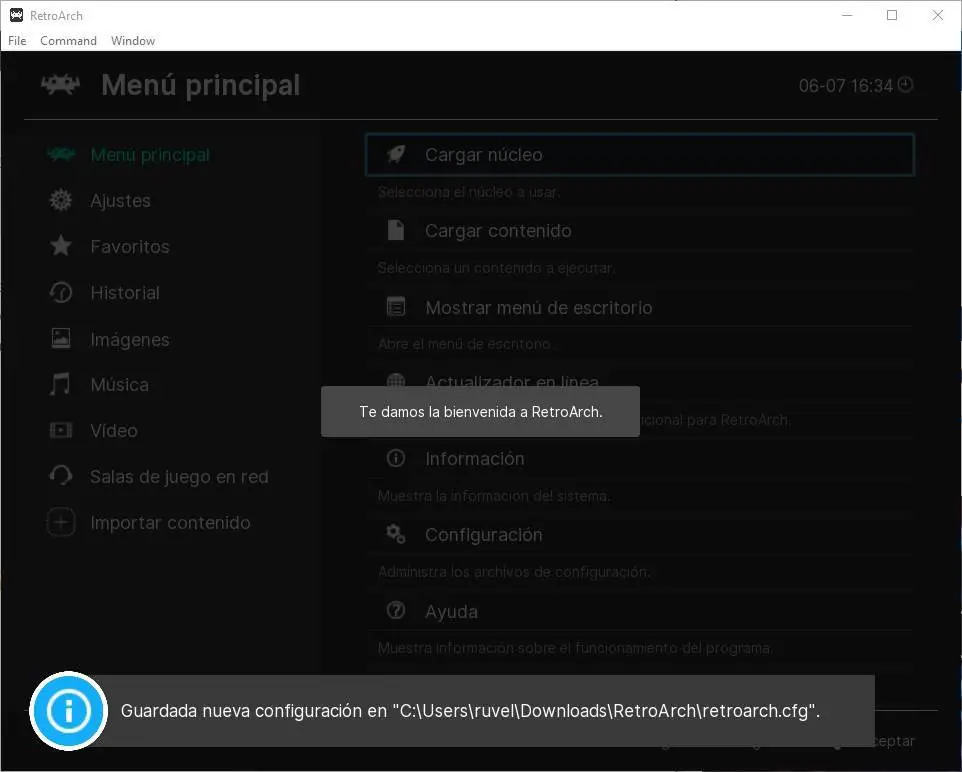The height and width of the screenshot is (772, 962).
Task: Click 'Selecciona un contenido a ejecutar.' description
Action: coord(496,268)
